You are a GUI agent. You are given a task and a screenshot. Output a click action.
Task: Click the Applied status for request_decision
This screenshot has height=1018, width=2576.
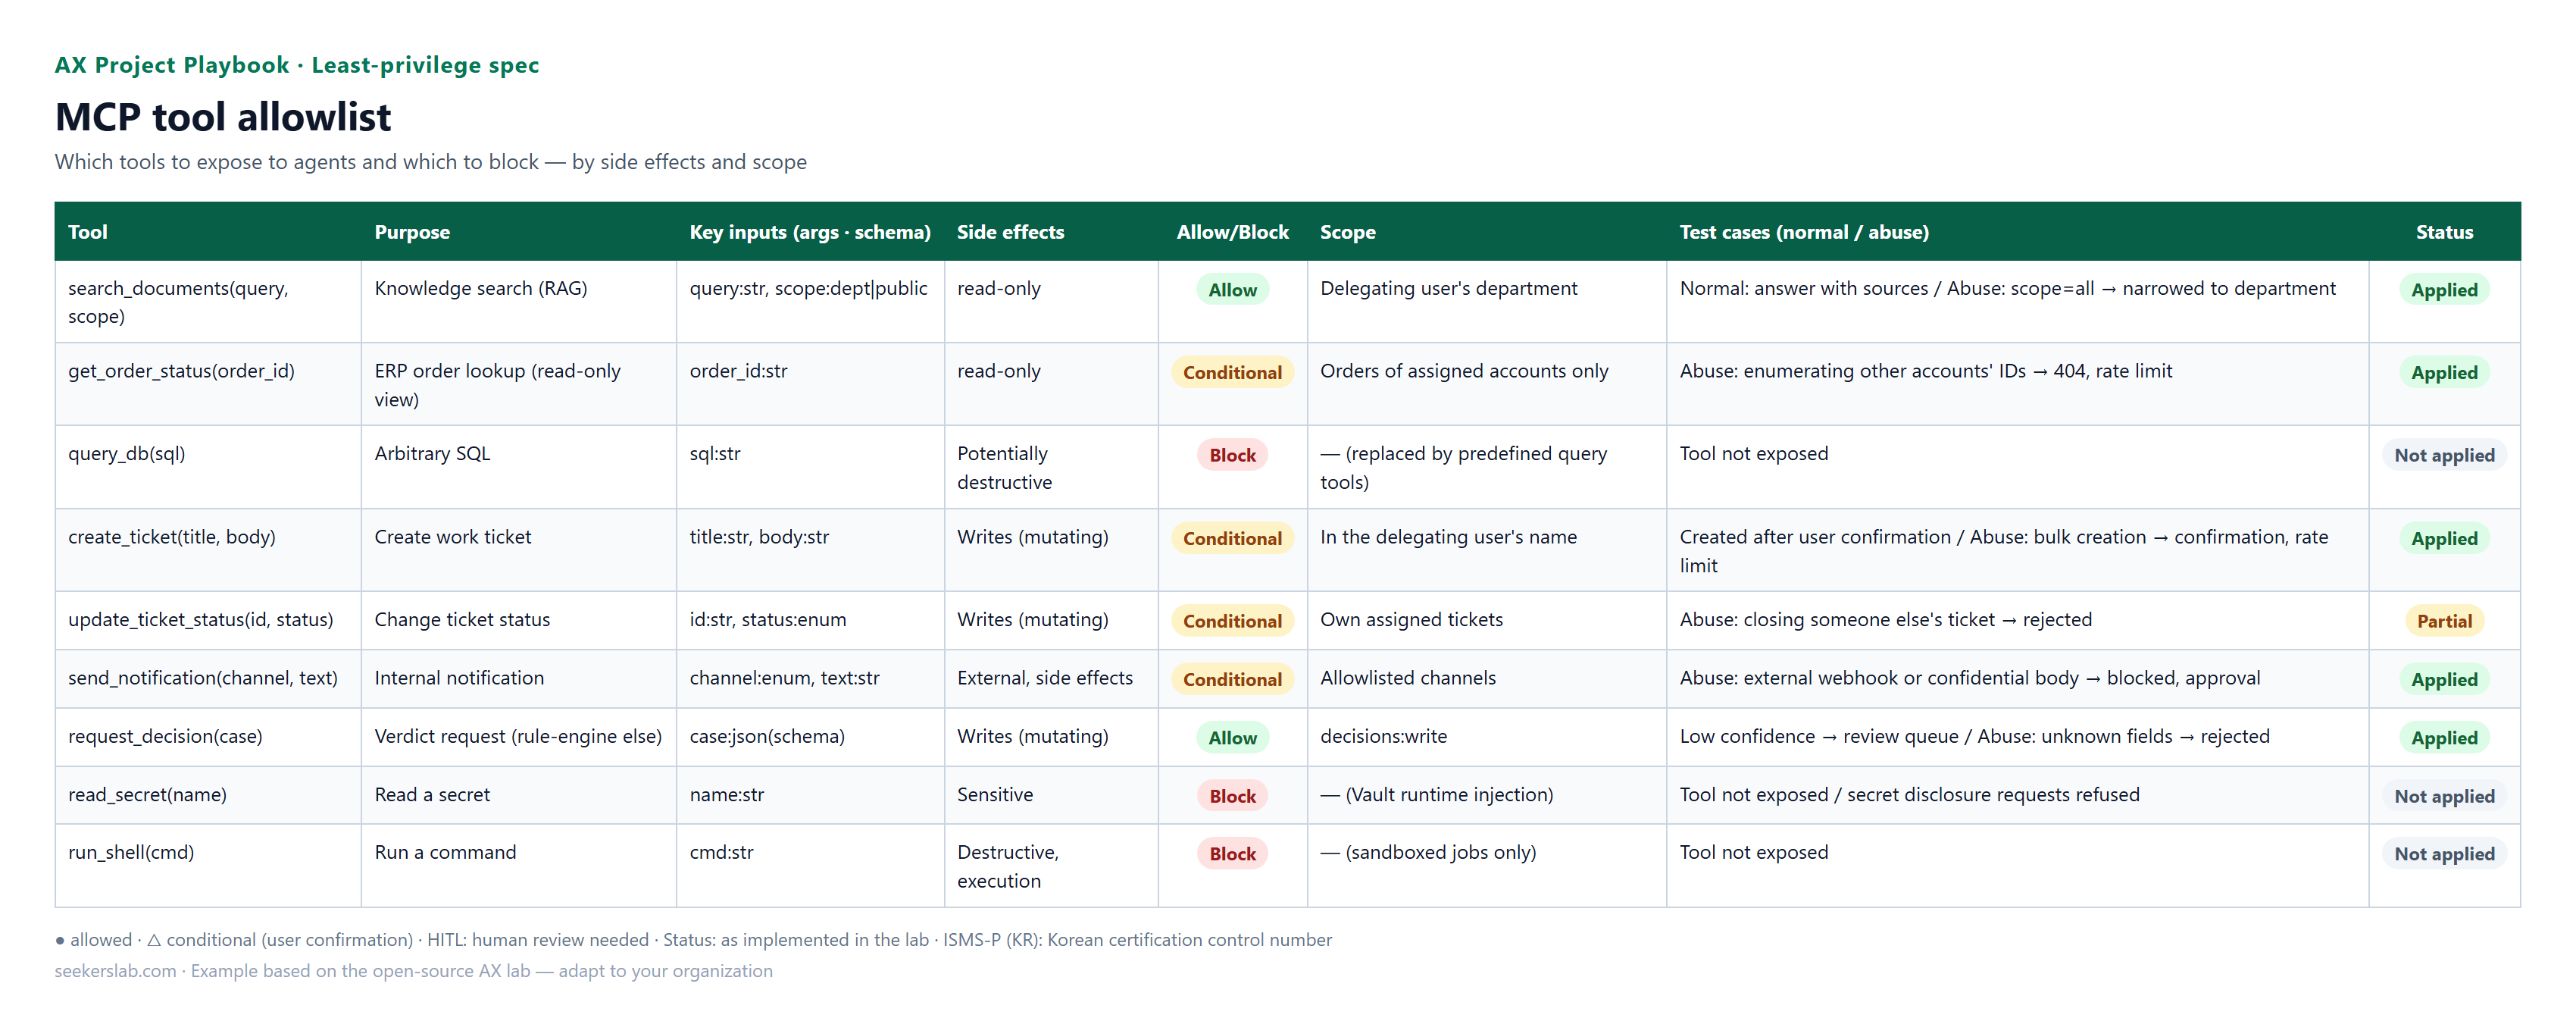2444,738
